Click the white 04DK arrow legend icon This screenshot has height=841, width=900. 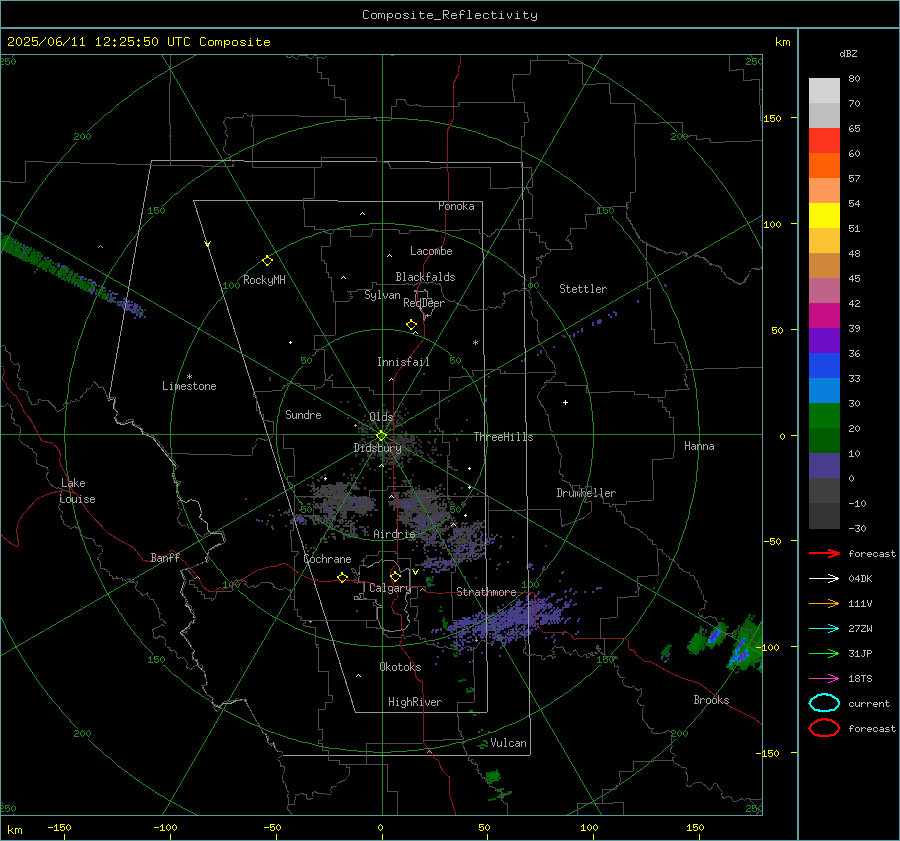click(824, 578)
